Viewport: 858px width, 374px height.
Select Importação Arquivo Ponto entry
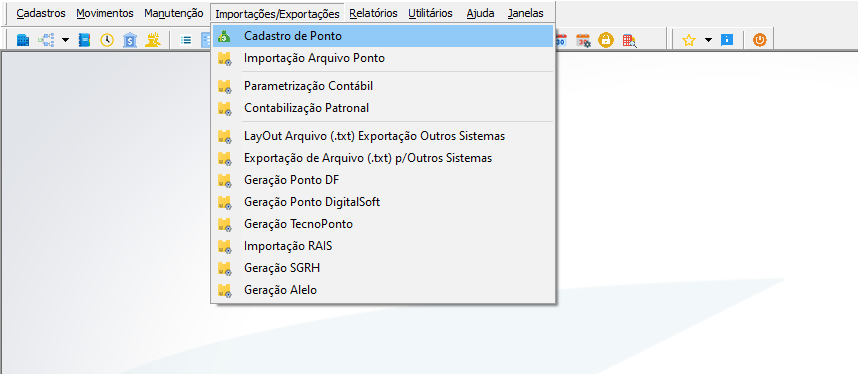(x=383, y=57)
